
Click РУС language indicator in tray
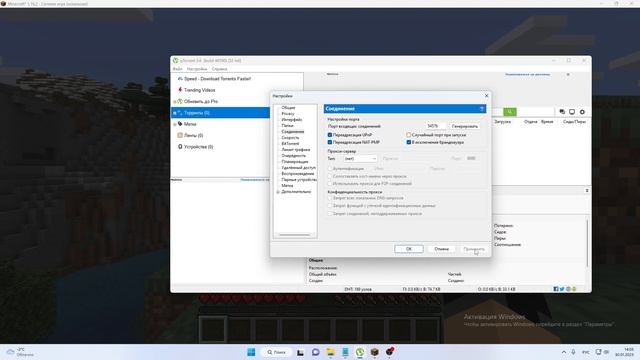[586, 352]
